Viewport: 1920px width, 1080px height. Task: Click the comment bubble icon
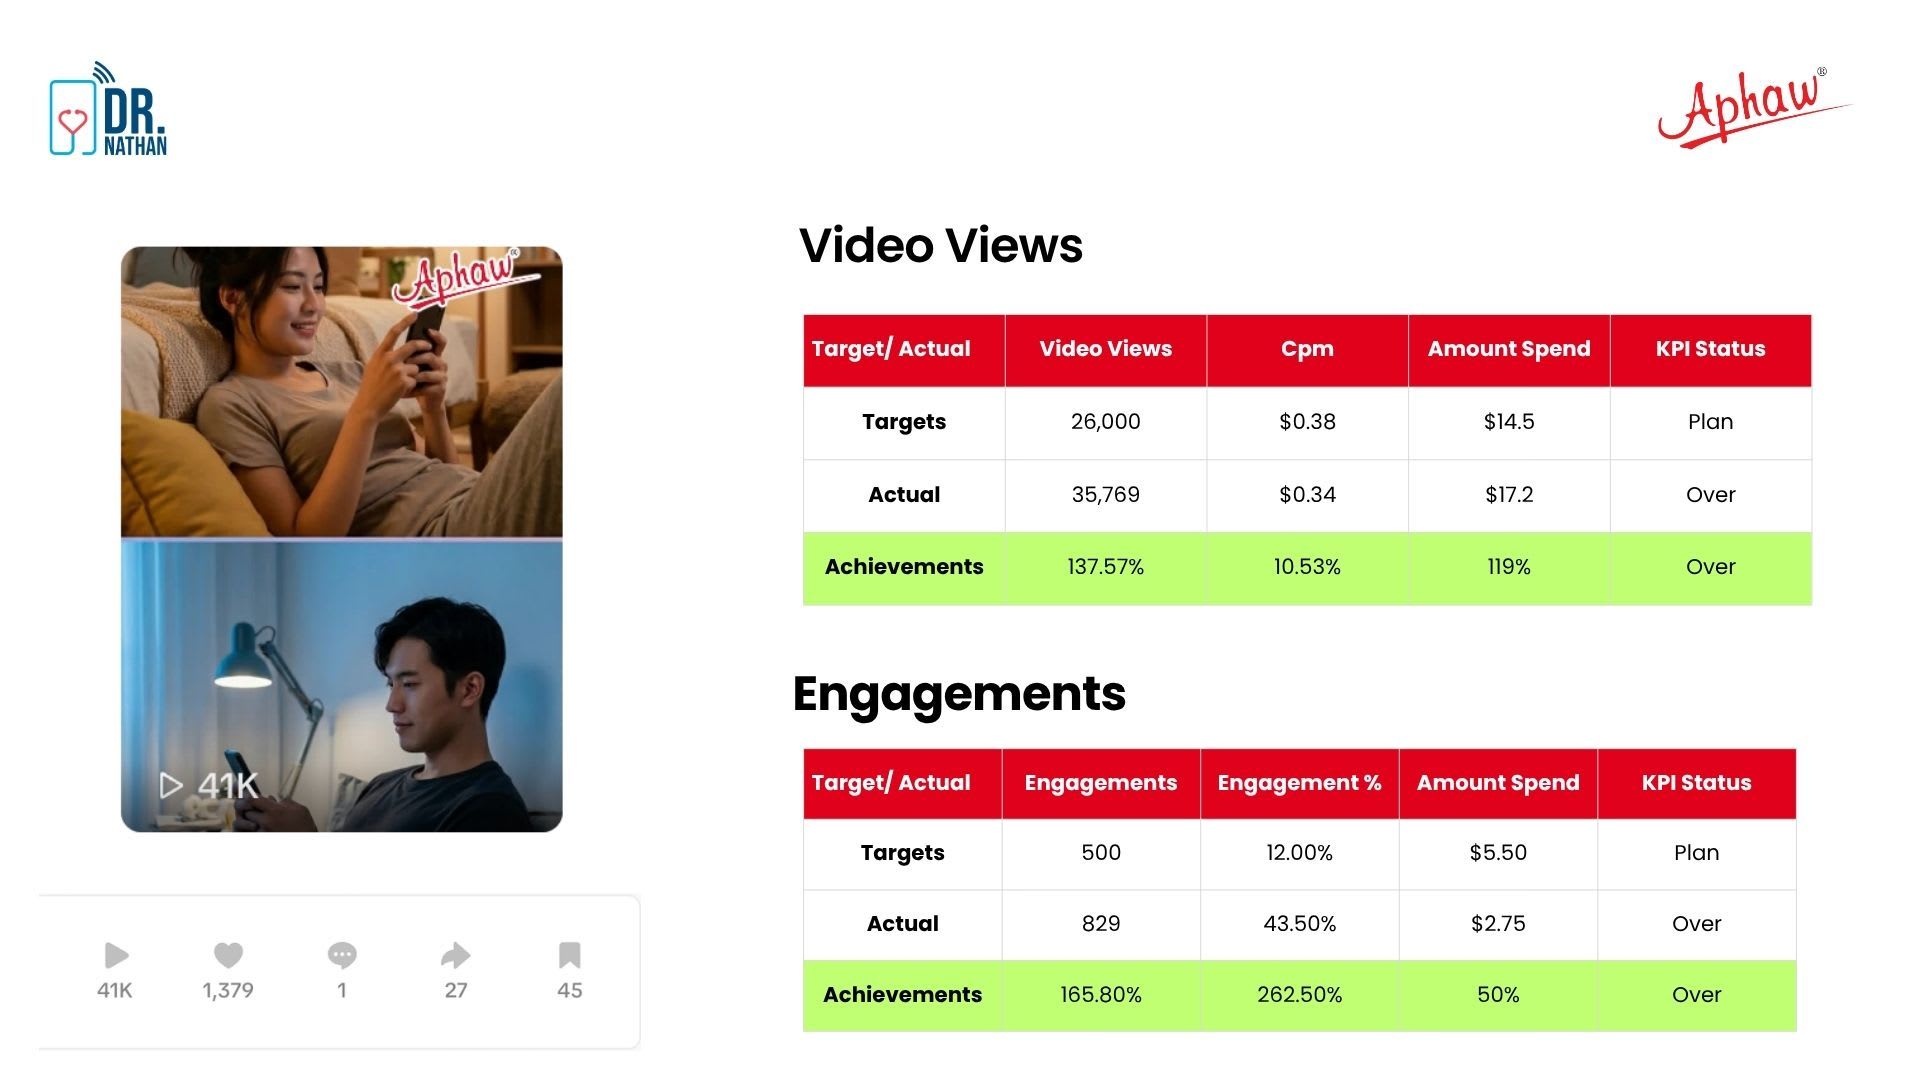point(342,956)
